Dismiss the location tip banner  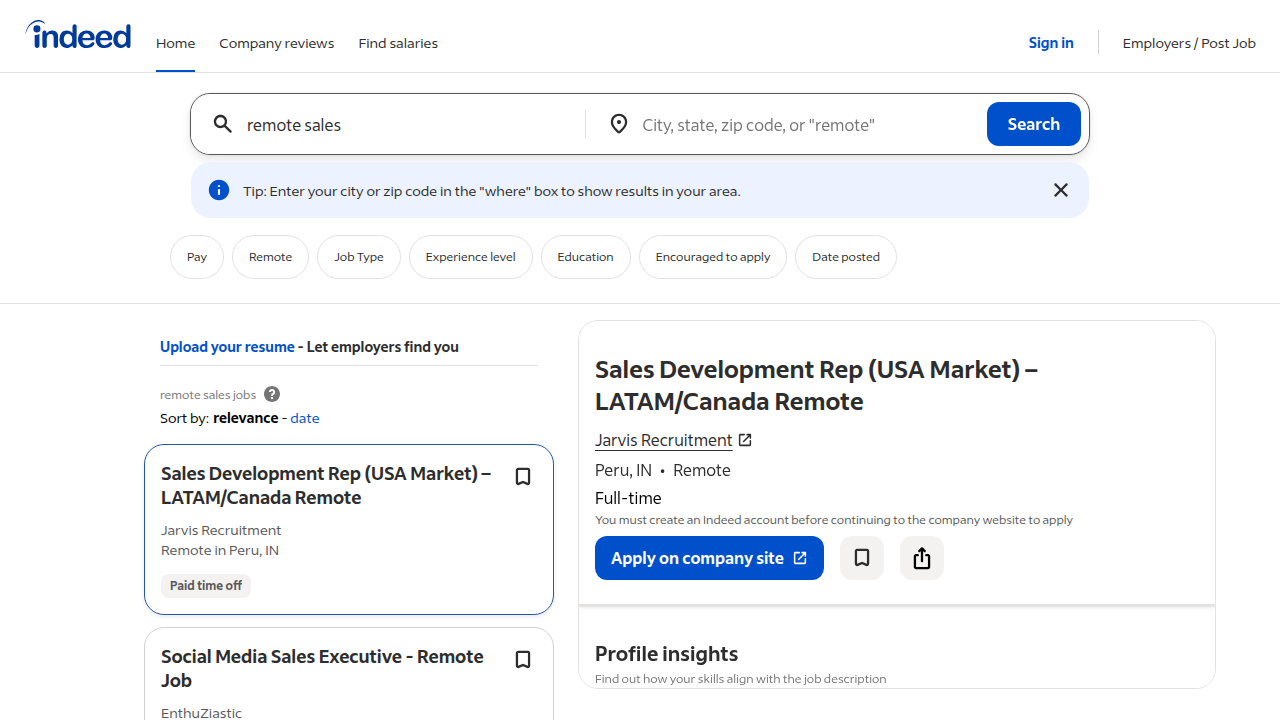[1061, 190]
